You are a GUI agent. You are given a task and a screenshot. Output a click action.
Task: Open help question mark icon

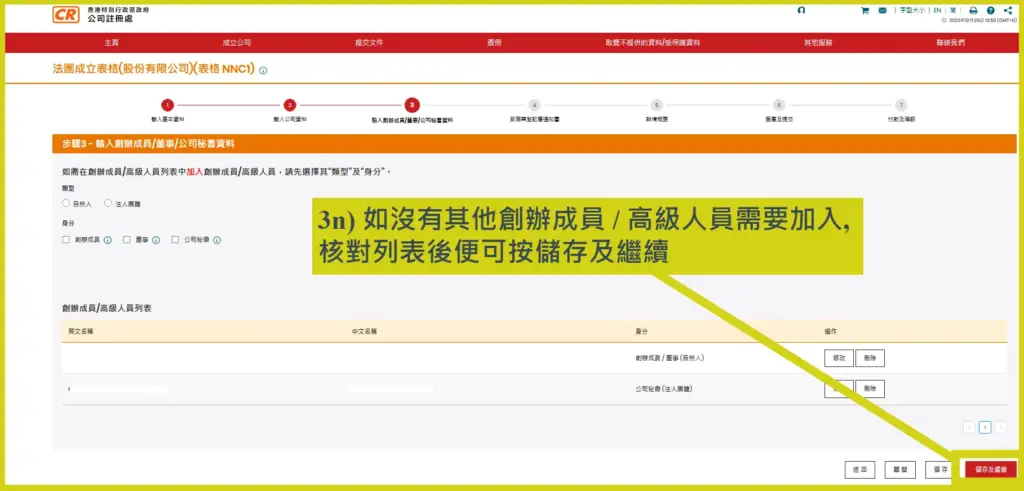tap(990, 10)
